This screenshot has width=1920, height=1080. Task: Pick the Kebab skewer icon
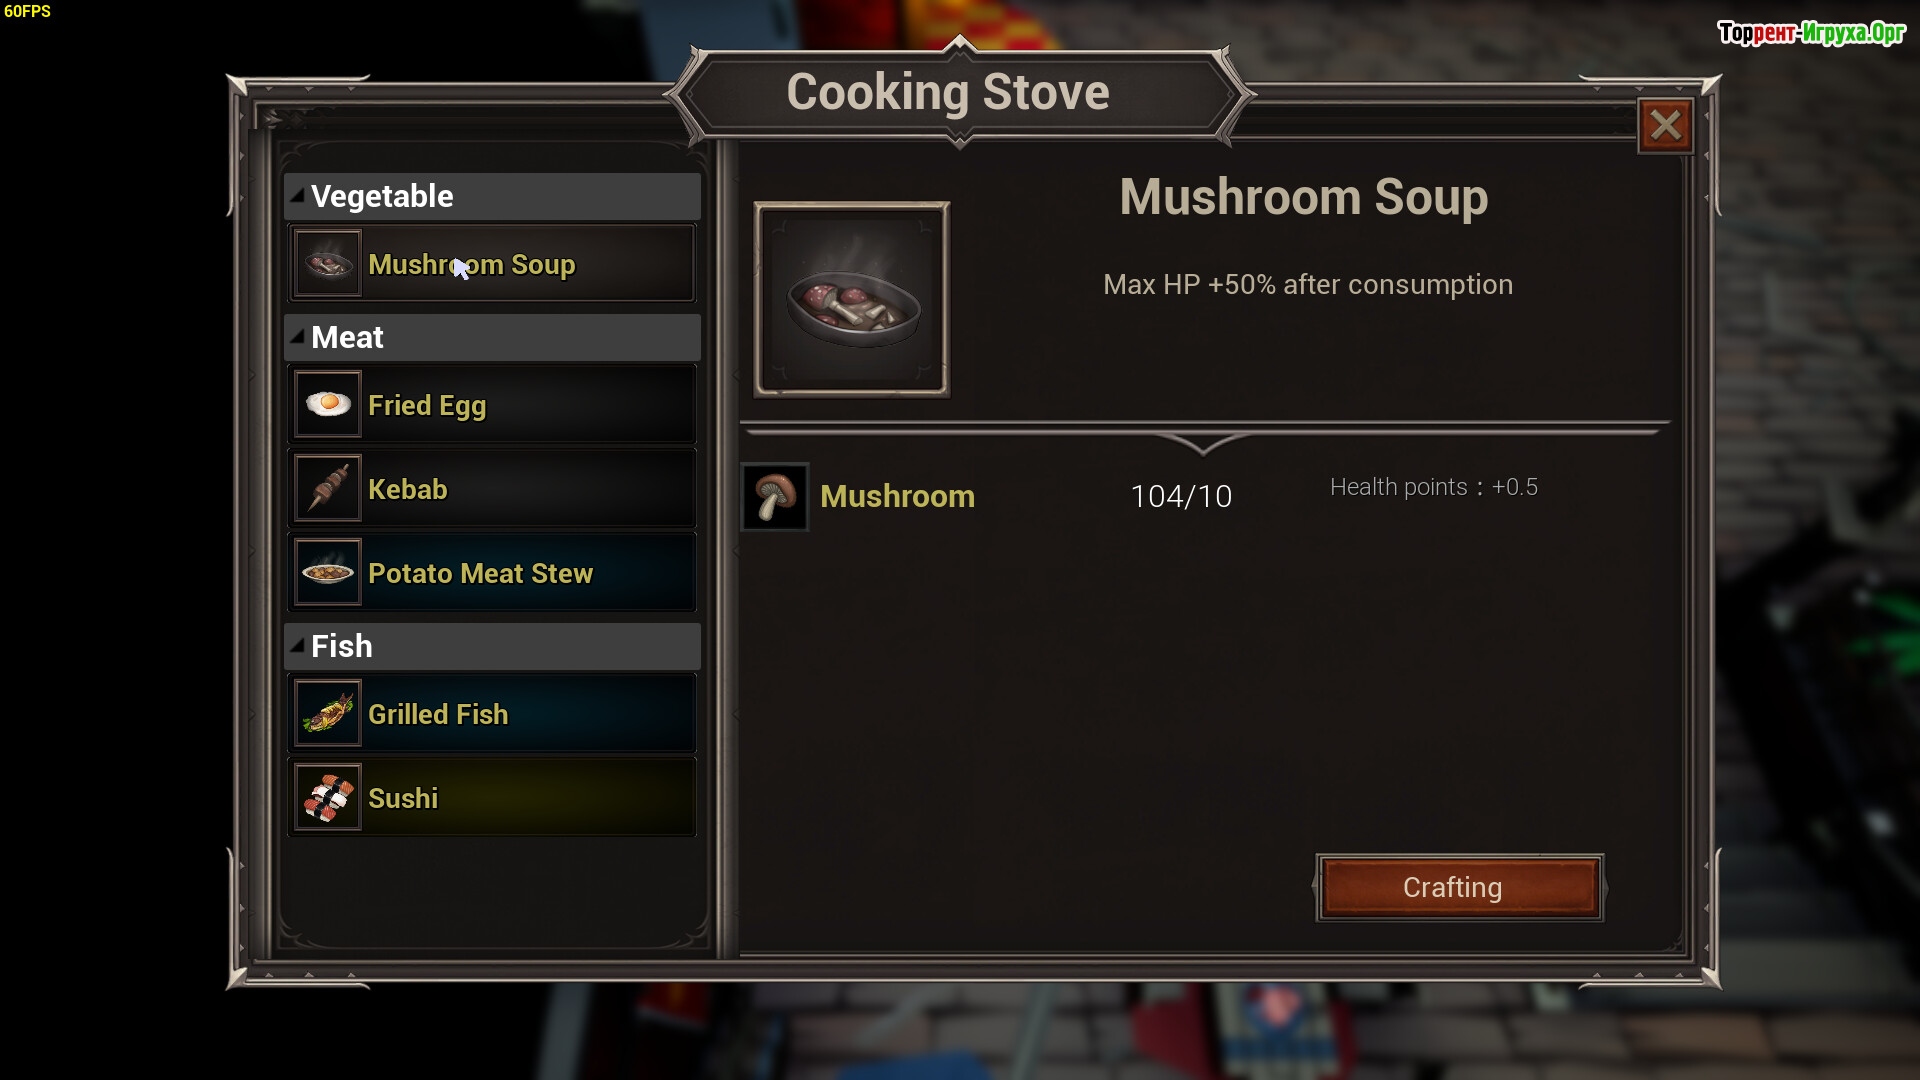(328, 488)
